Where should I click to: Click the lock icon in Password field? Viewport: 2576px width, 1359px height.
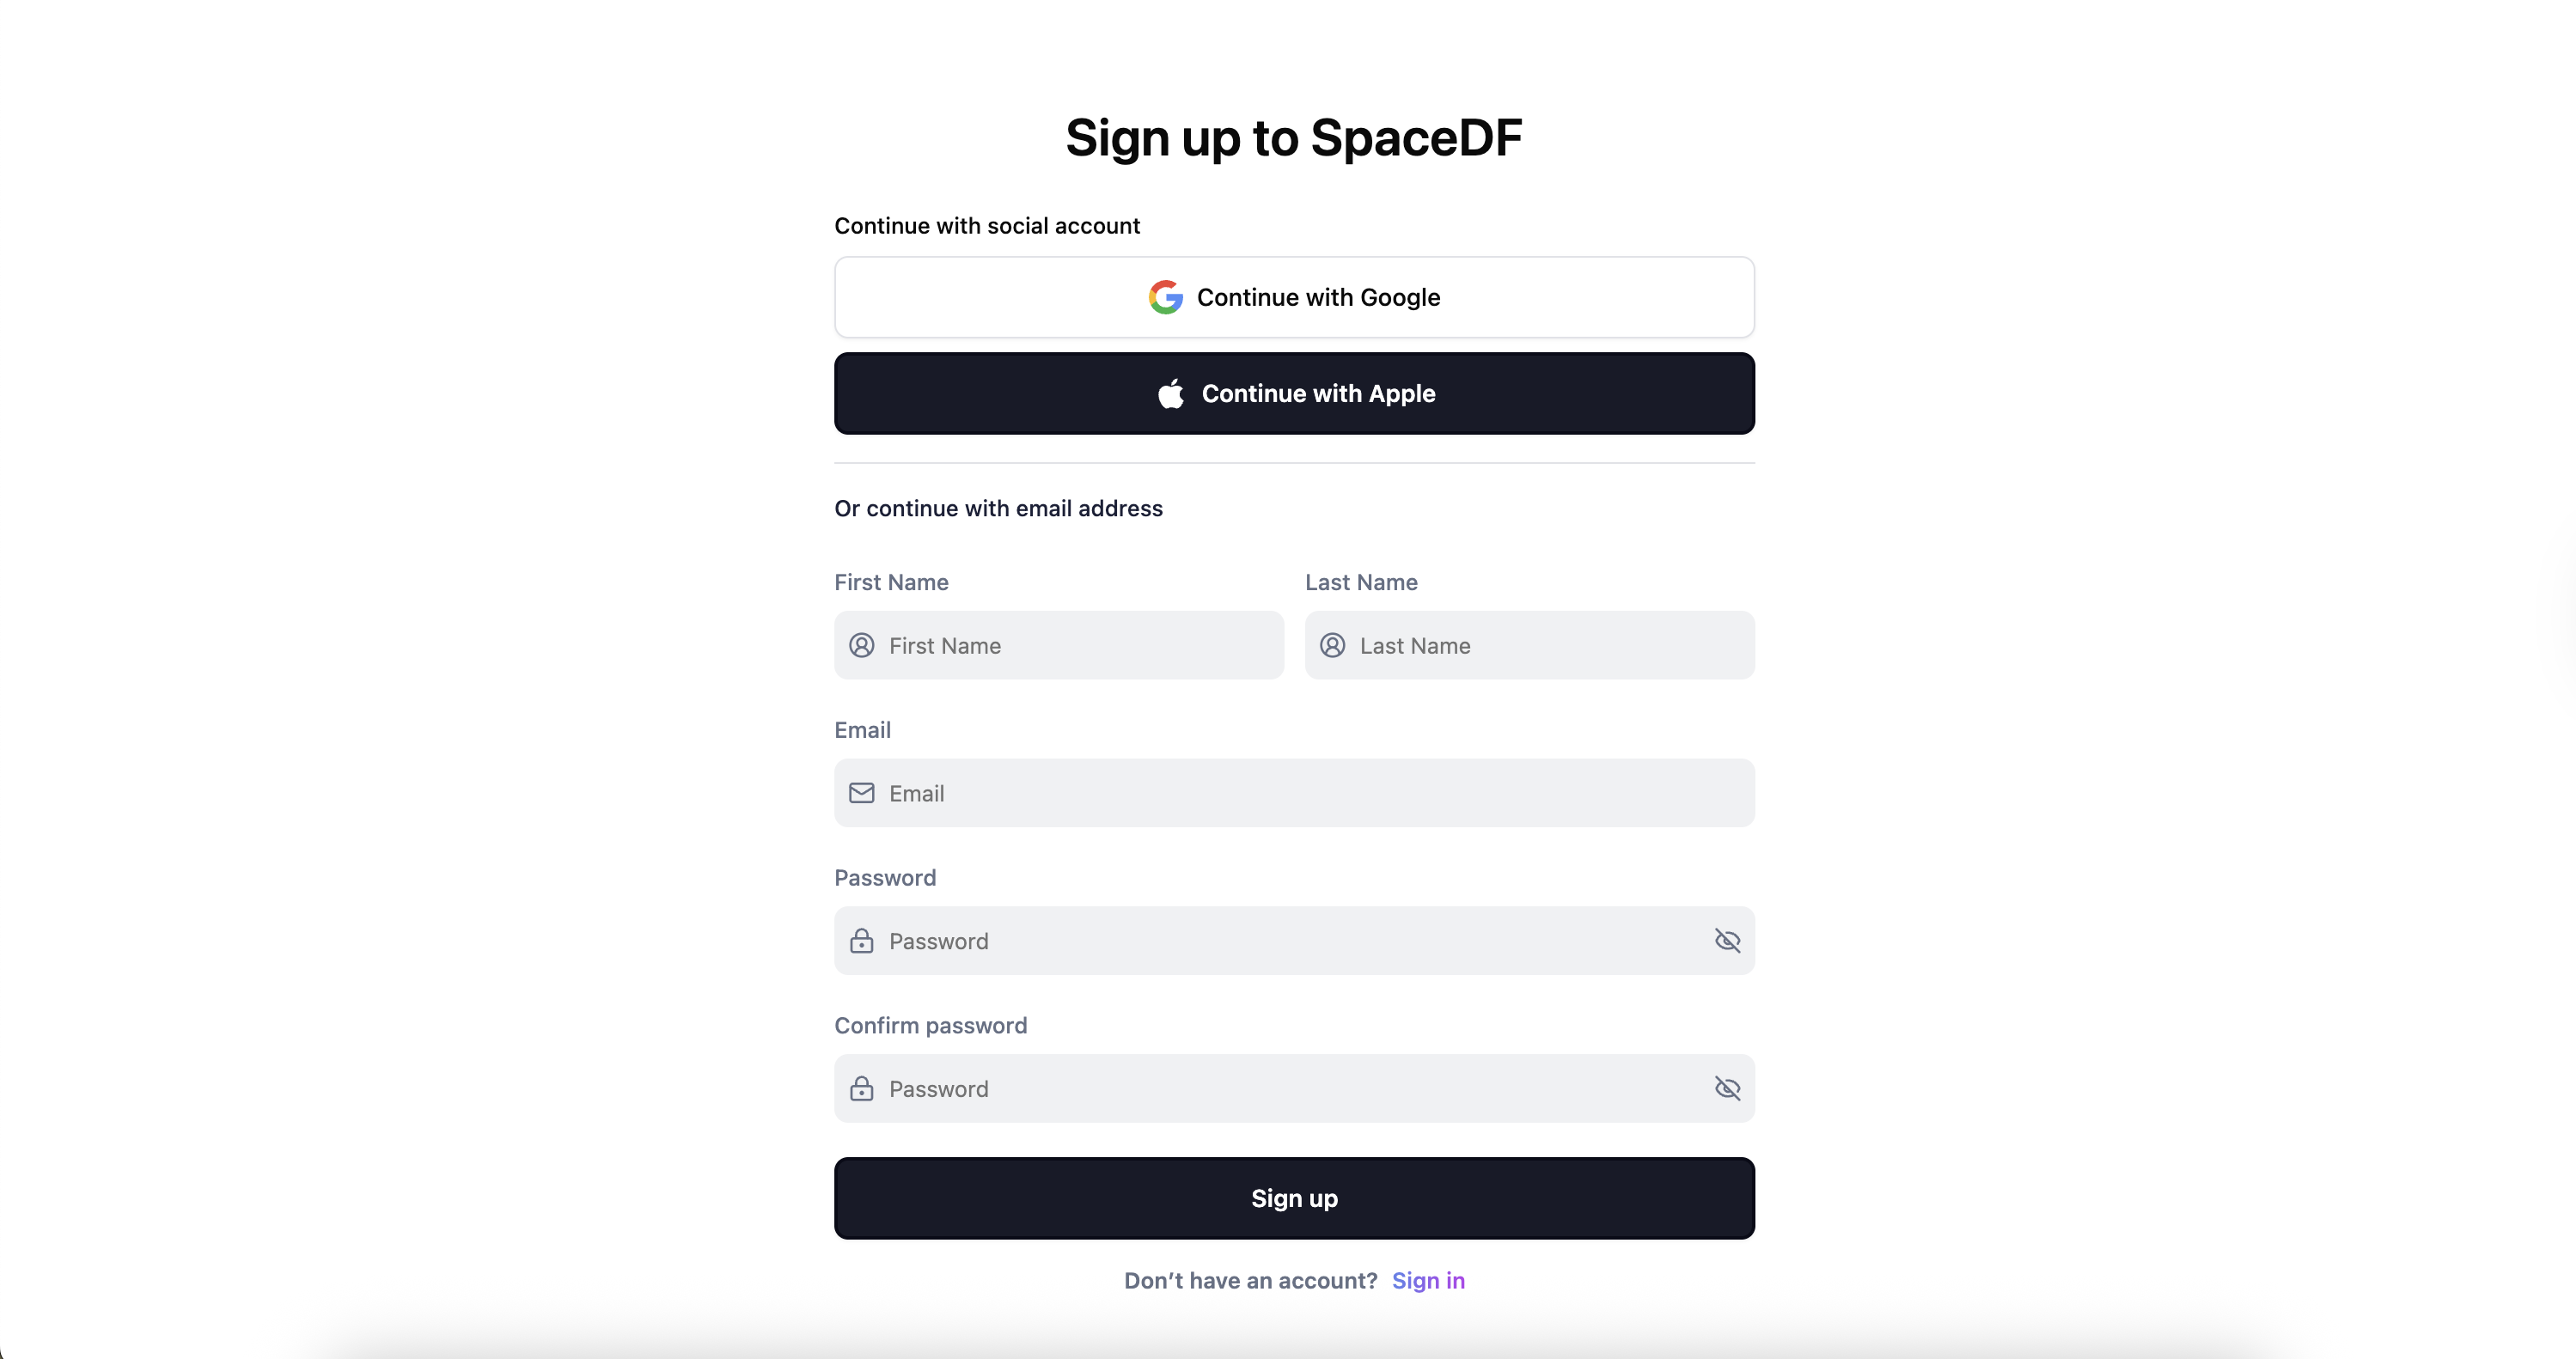[861, 941]
